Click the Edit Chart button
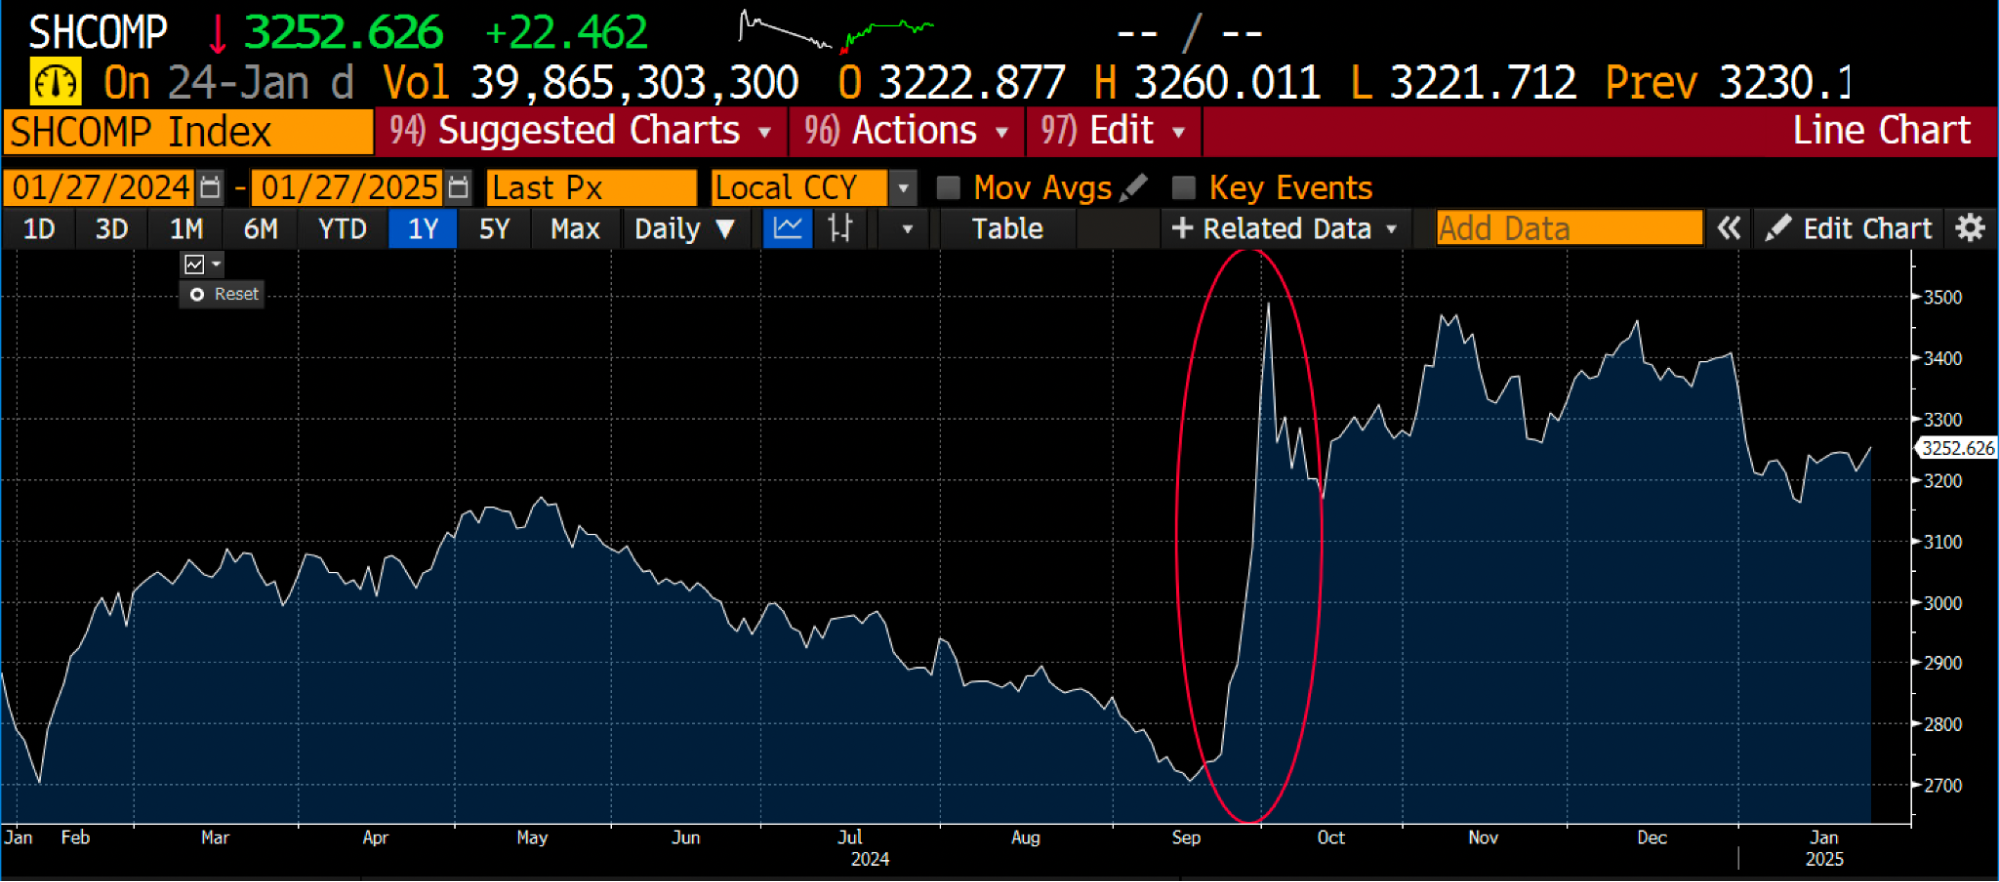Screen dimensions: 1999x882 coord(1848,228)
